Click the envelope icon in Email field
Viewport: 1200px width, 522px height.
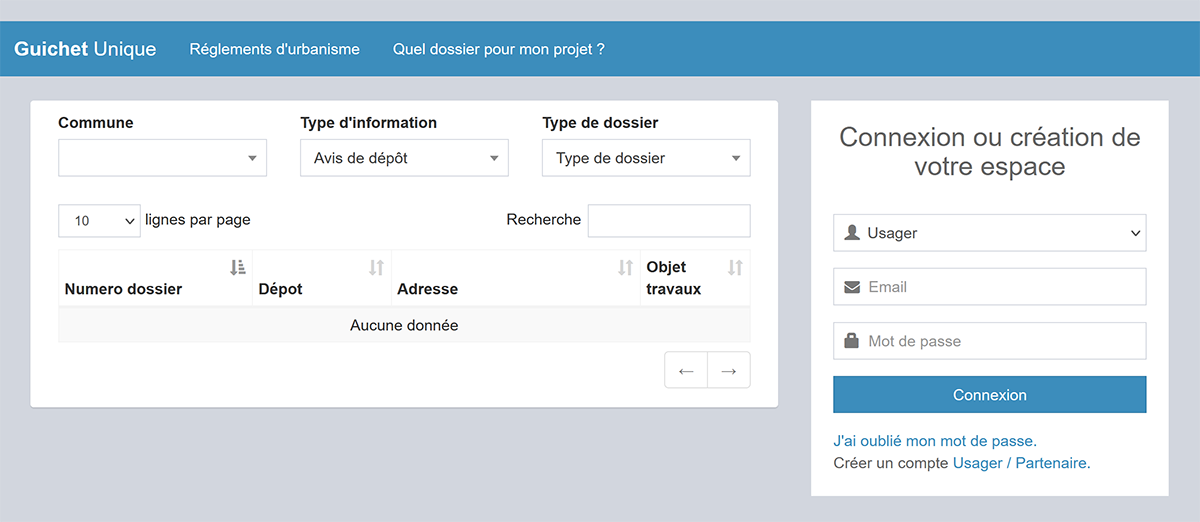coord(852,287)
